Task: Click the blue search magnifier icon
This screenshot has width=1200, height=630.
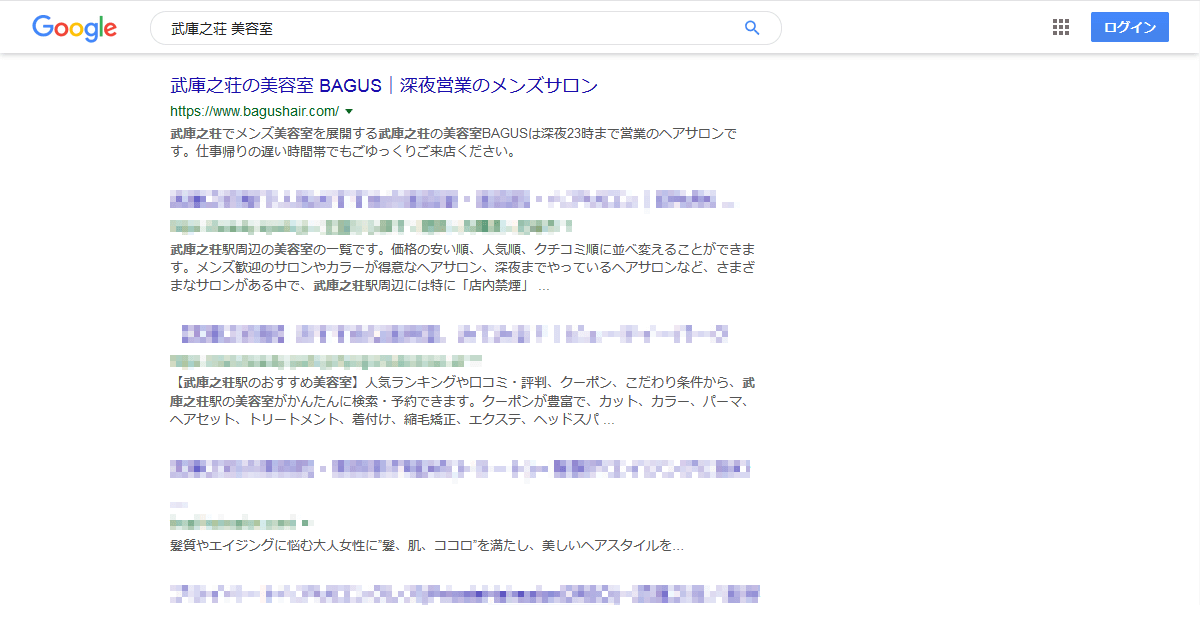Action: point(752,28)
